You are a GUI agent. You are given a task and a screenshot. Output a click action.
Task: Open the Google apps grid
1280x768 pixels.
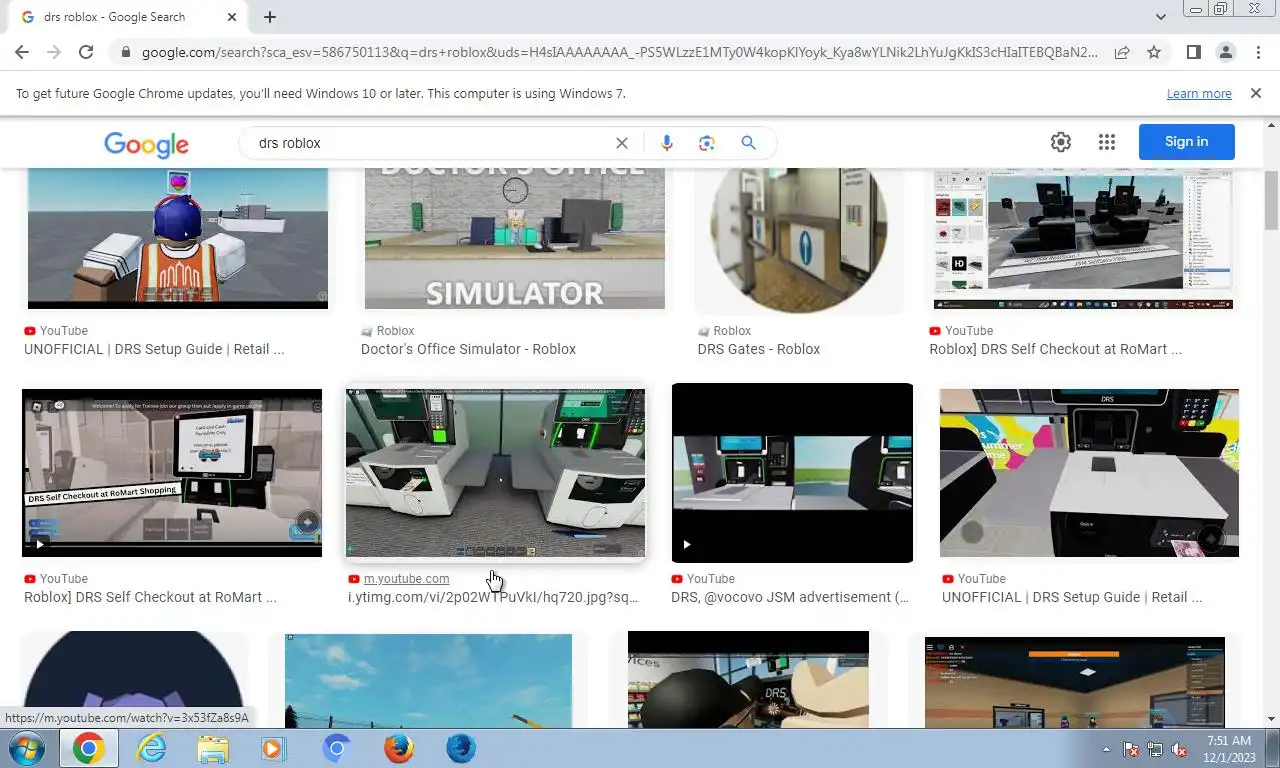[x=1106, y=142]
